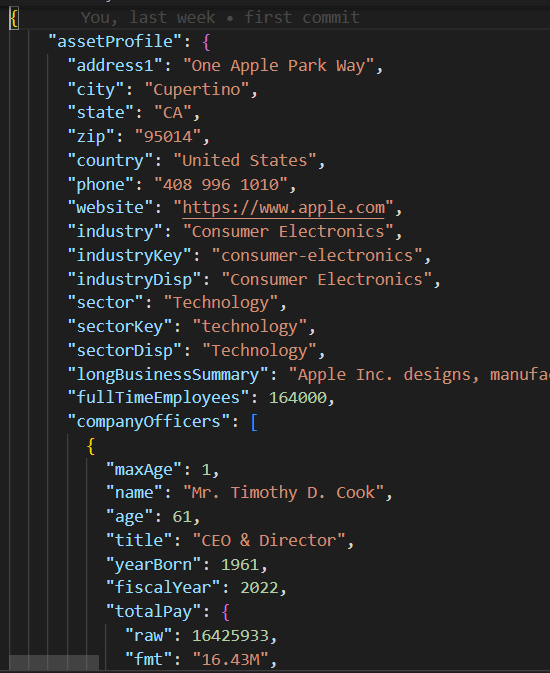Click the "408 996 1010" phone value

click(x=221, y=185)
